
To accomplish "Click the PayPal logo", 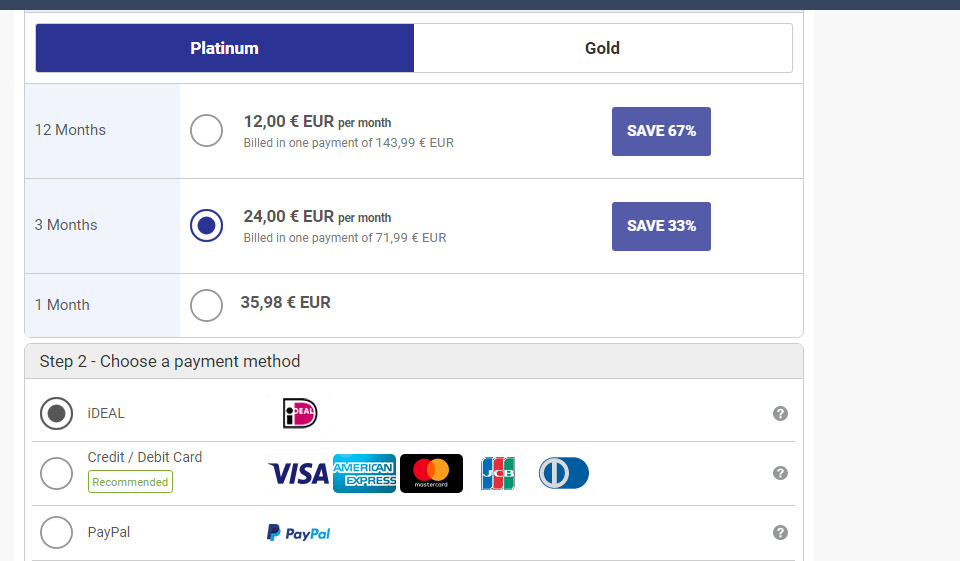I will pyautogui.click(x=298, y=533).
